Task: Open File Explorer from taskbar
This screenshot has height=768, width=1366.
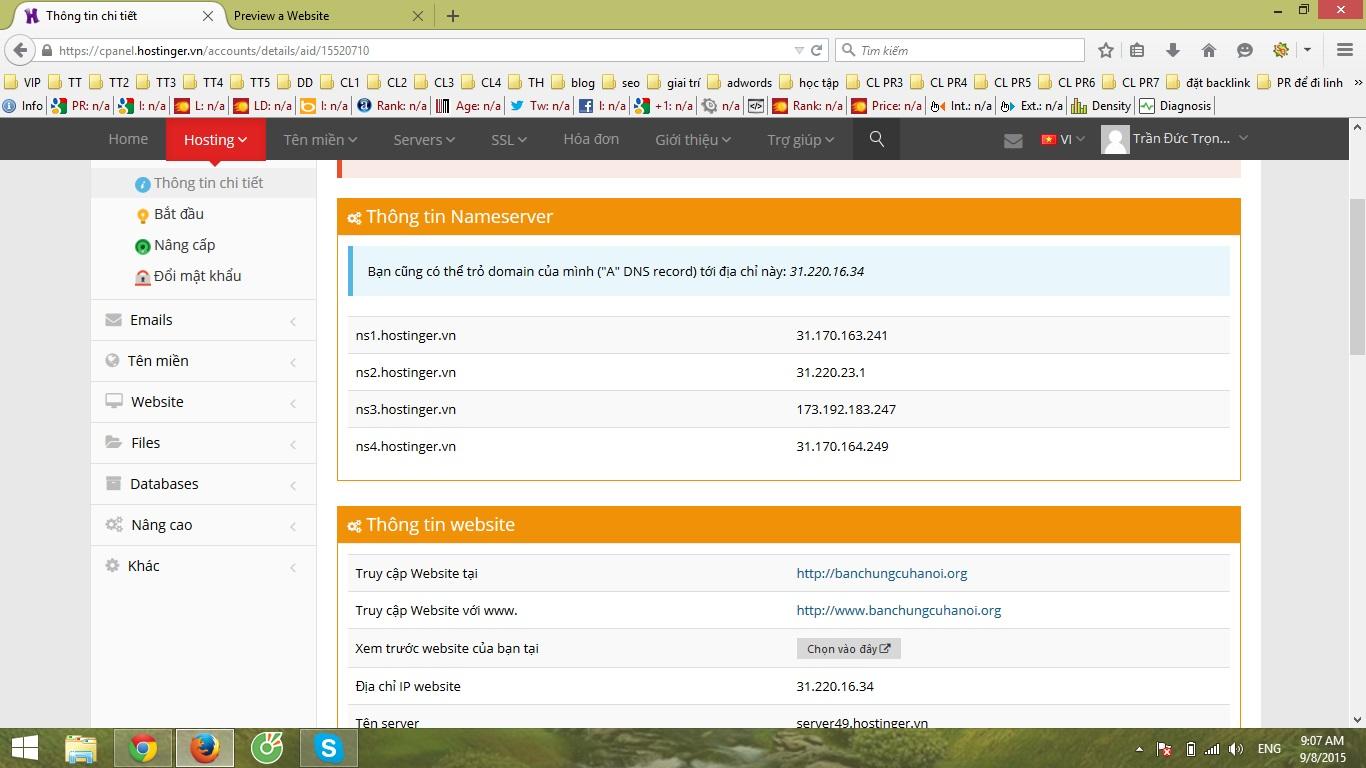Action: [x=81, y=748]
